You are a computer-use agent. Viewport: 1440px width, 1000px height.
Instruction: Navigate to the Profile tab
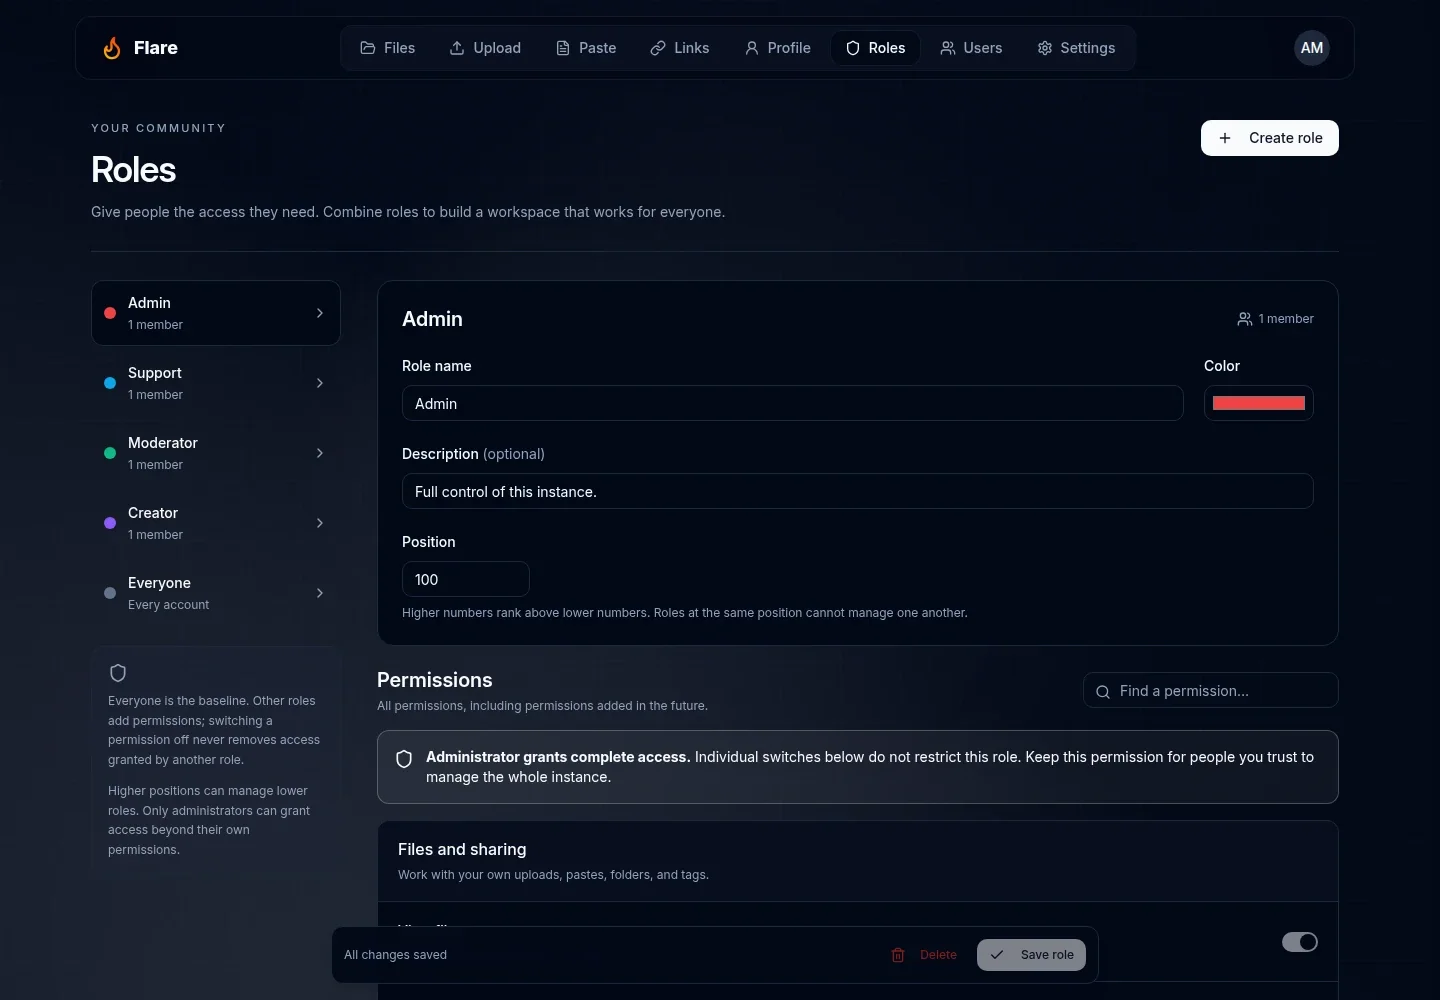[x=778, y=48]
